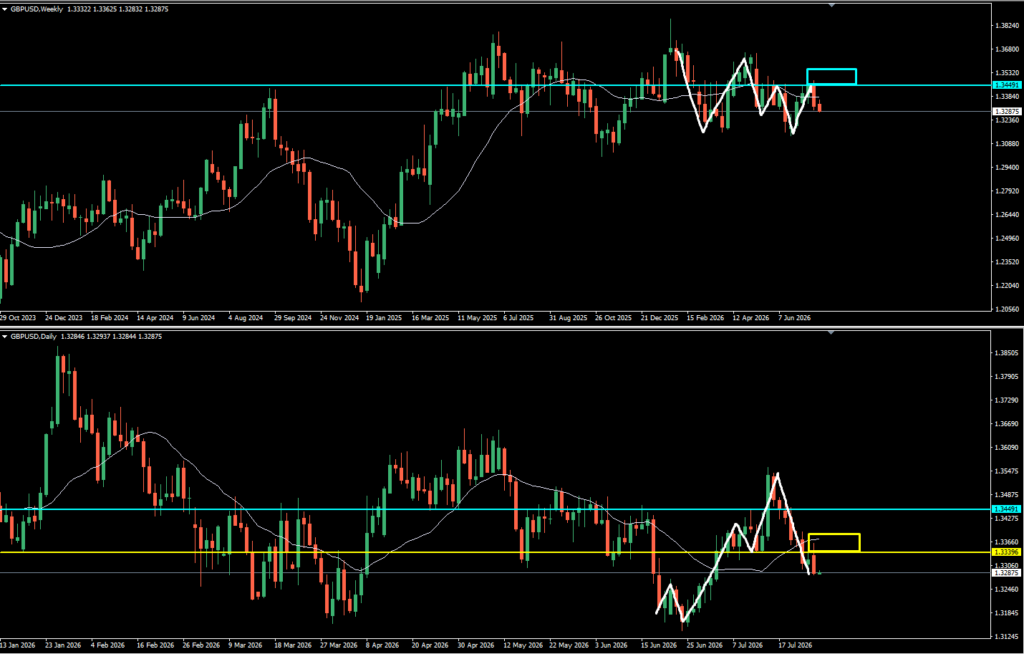
Task: Click the 1.34875 price label on Daily axis
Action: point(1006,495)
